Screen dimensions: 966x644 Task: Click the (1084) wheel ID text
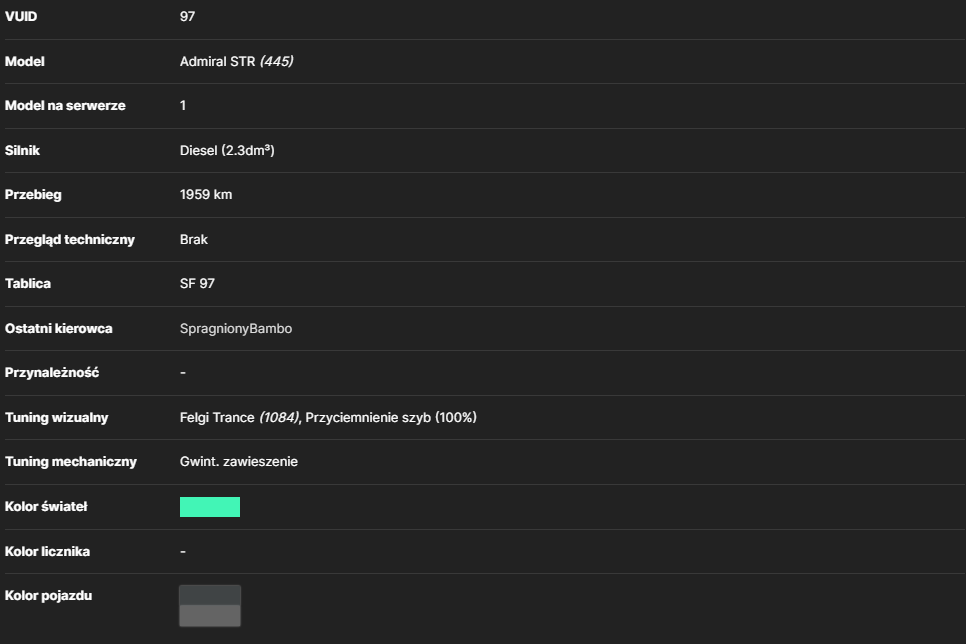[279, 417]
